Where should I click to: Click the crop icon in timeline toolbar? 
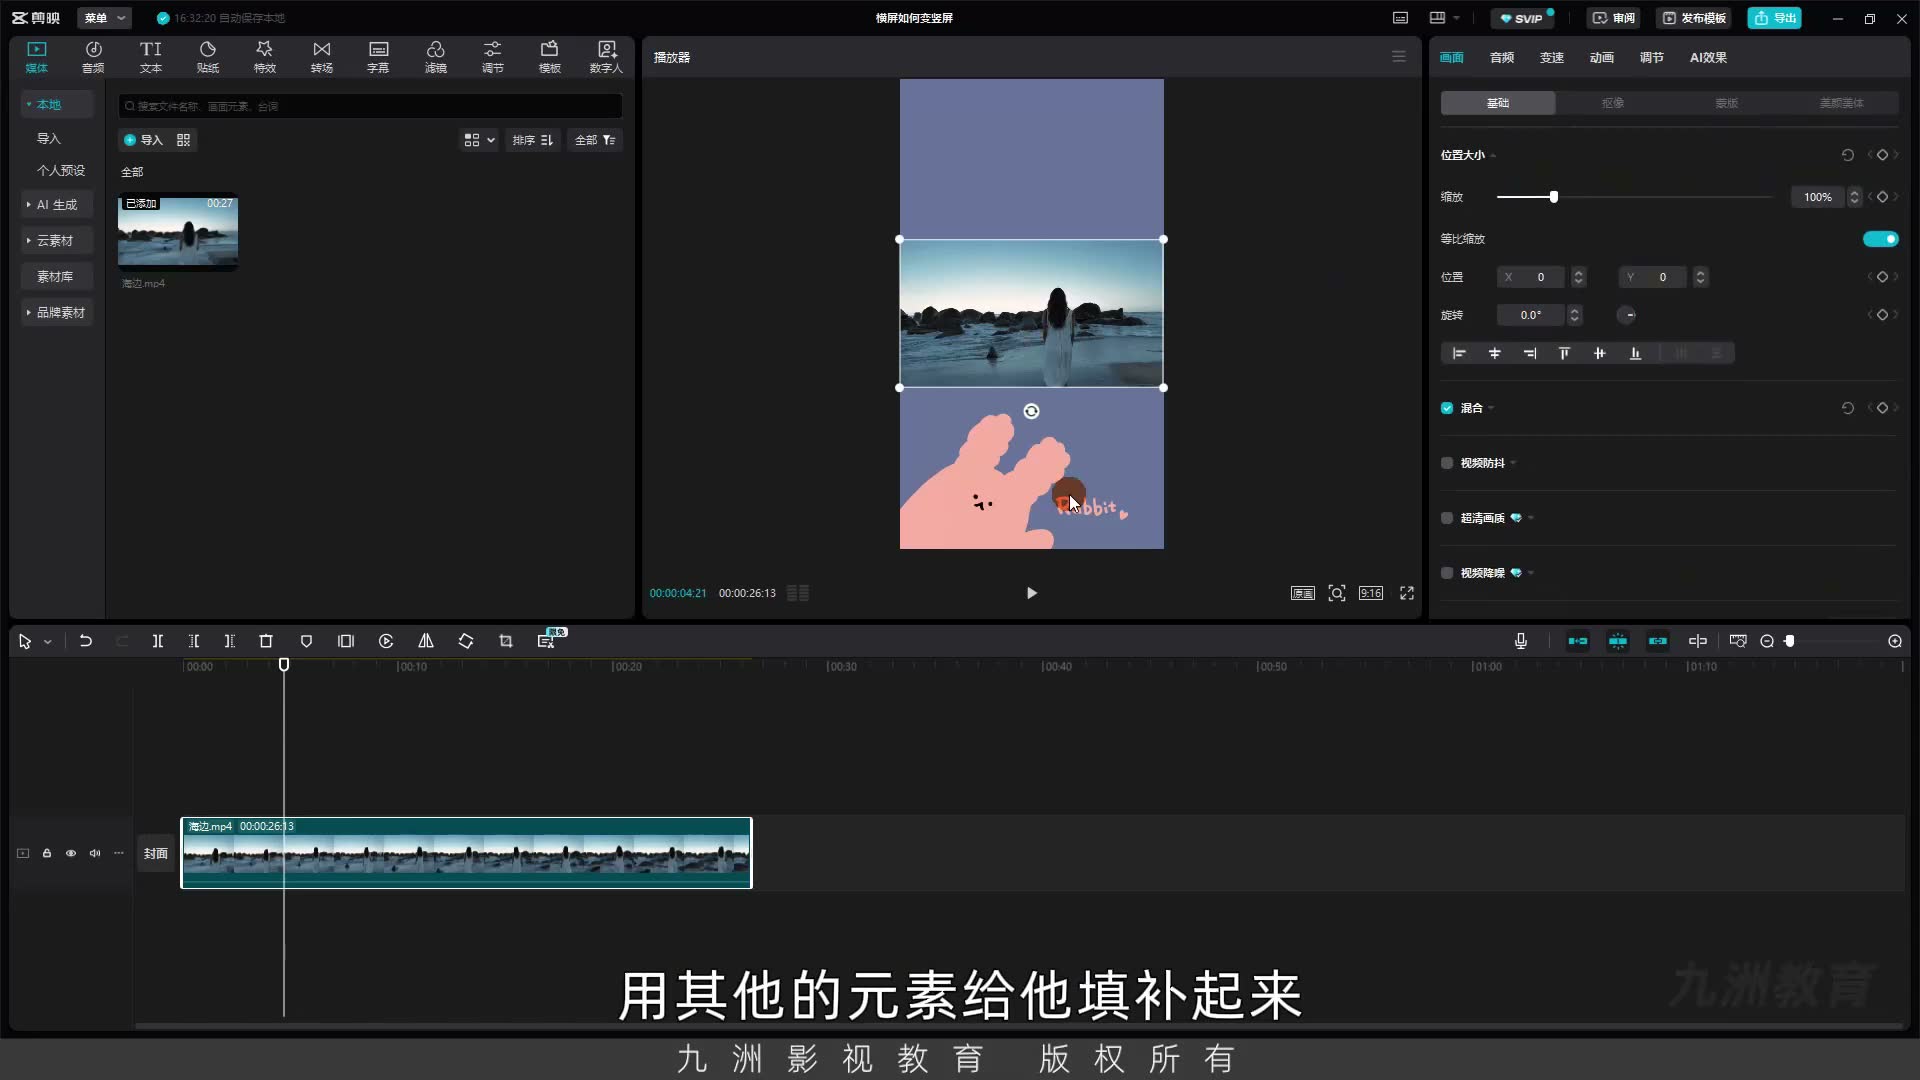(506, 641)
